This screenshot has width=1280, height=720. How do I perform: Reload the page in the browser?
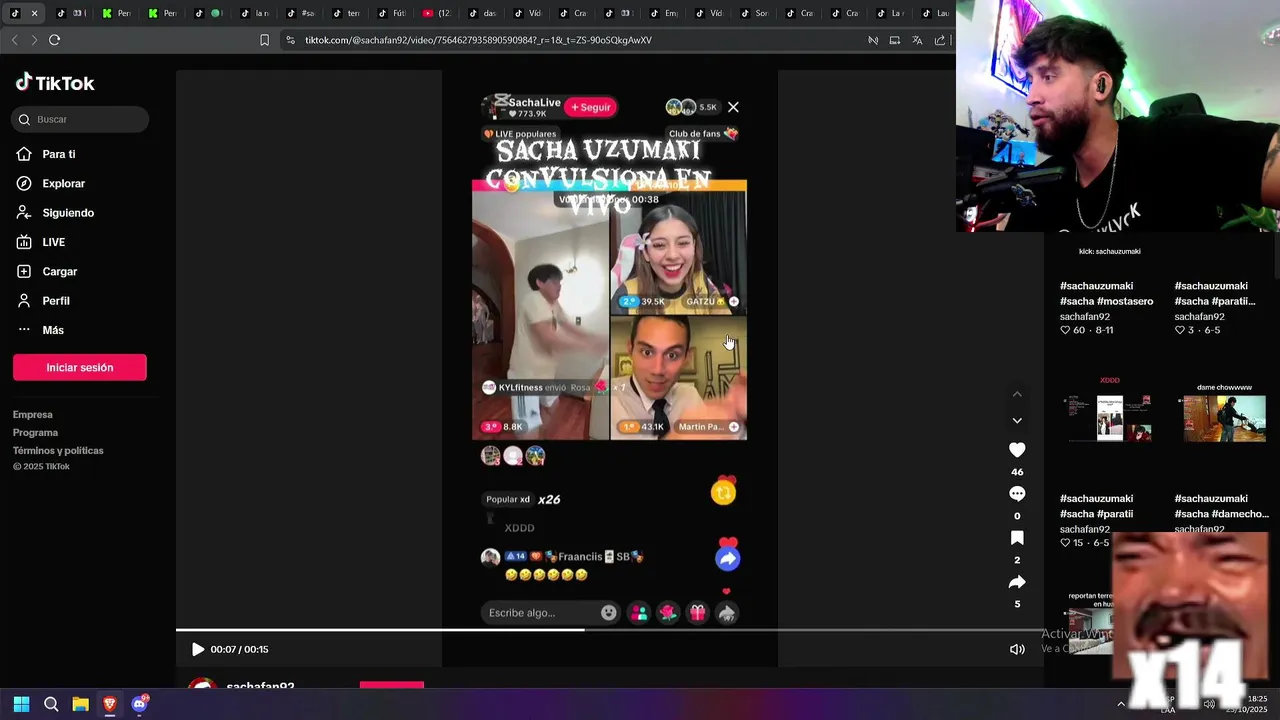[54, 40]
